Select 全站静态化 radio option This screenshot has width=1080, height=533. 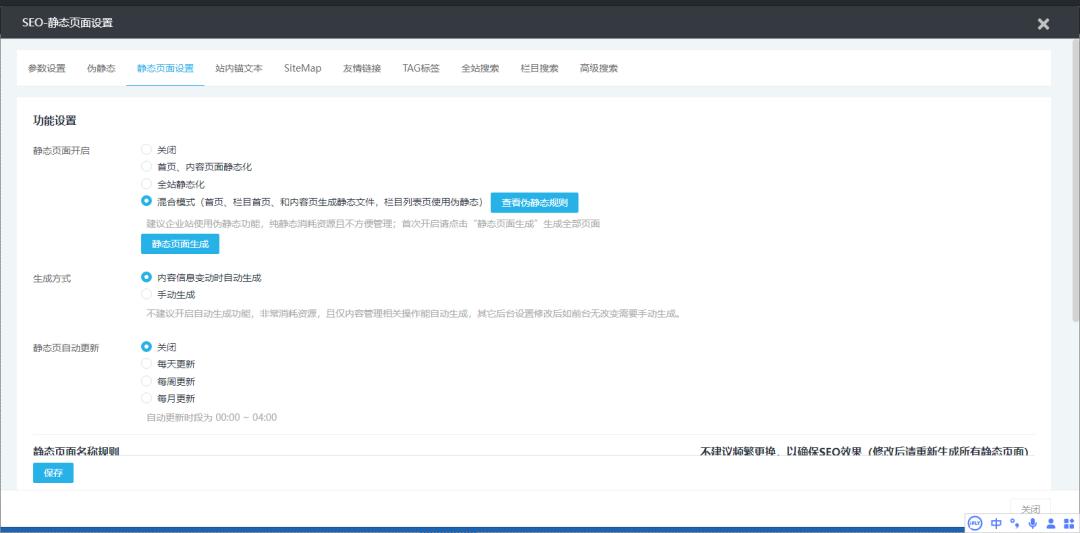pyautogui.click(x=146, y=184)
